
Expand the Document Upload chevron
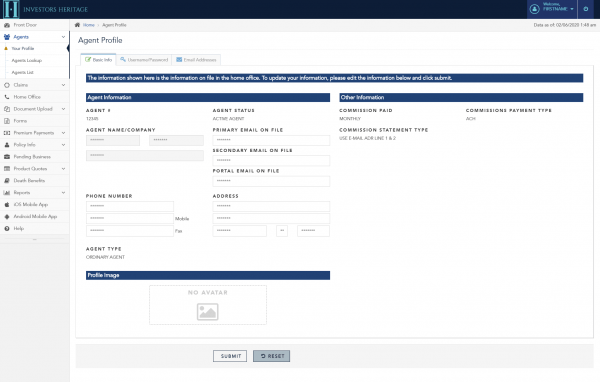(x=63, y=109)
